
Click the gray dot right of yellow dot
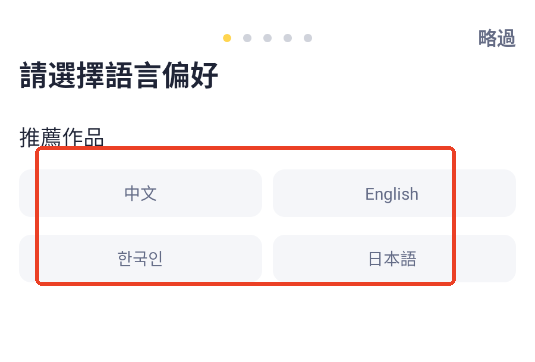(x=247, y=38)
